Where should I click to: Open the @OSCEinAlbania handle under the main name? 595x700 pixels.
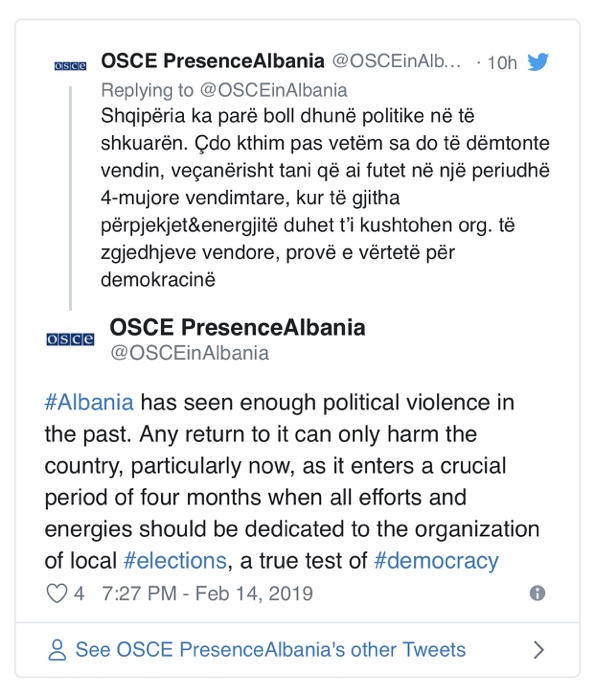pos(190,353)
